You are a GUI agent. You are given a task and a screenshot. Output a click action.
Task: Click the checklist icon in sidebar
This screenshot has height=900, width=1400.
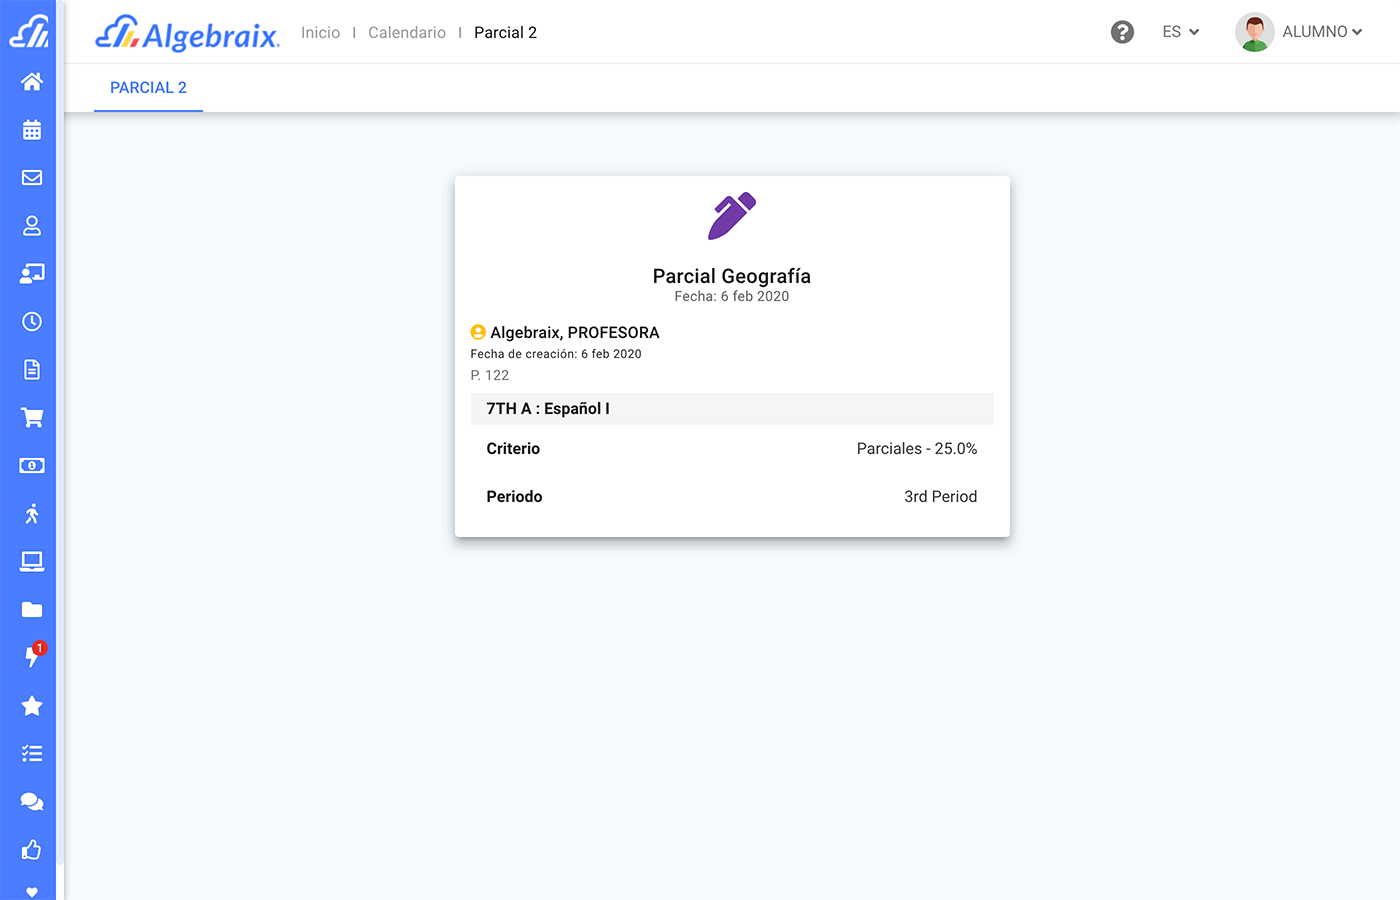32,754
